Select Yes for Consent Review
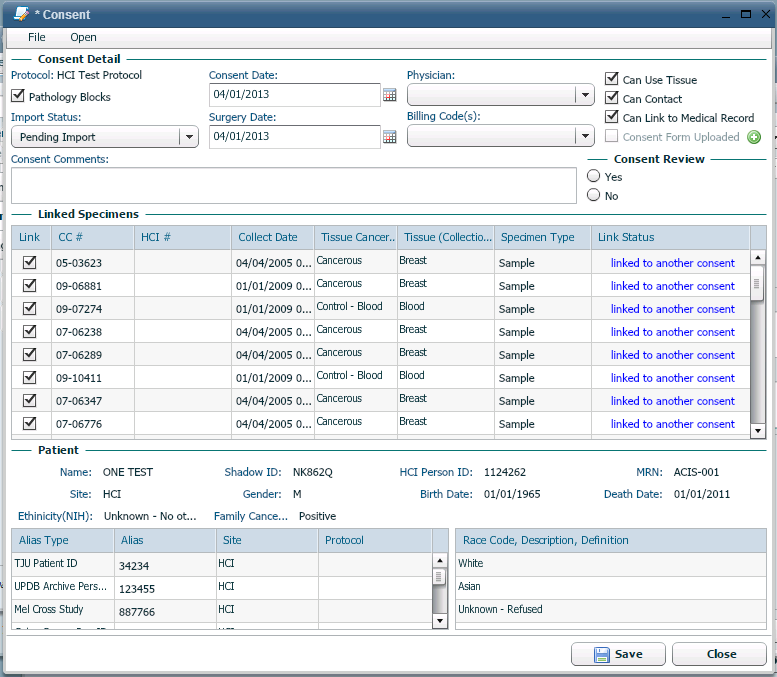 [593, 176]
